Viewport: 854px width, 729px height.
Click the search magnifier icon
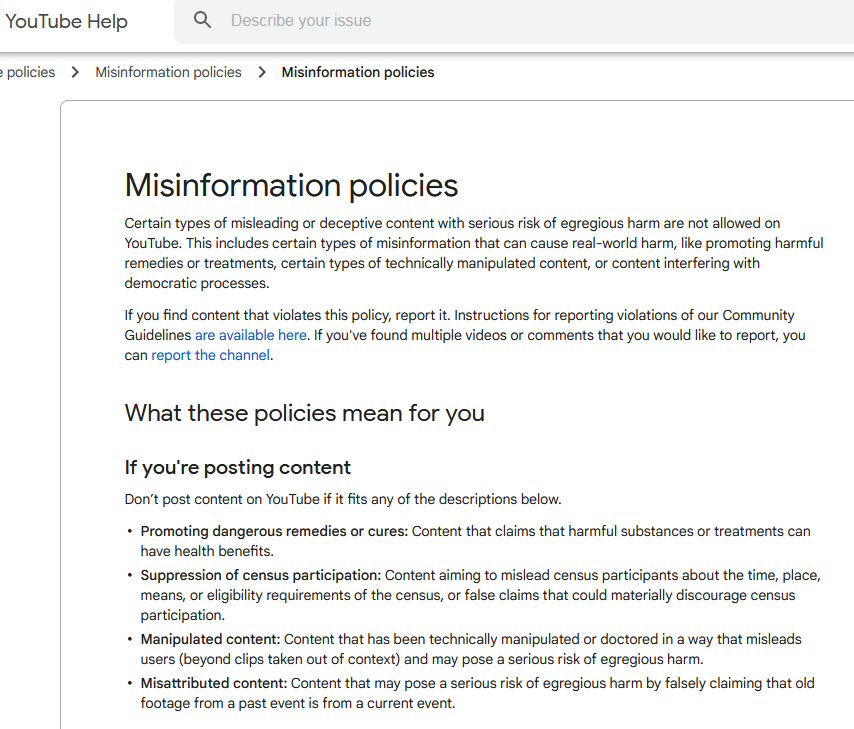pyautogui.click(x=203, y=20)
